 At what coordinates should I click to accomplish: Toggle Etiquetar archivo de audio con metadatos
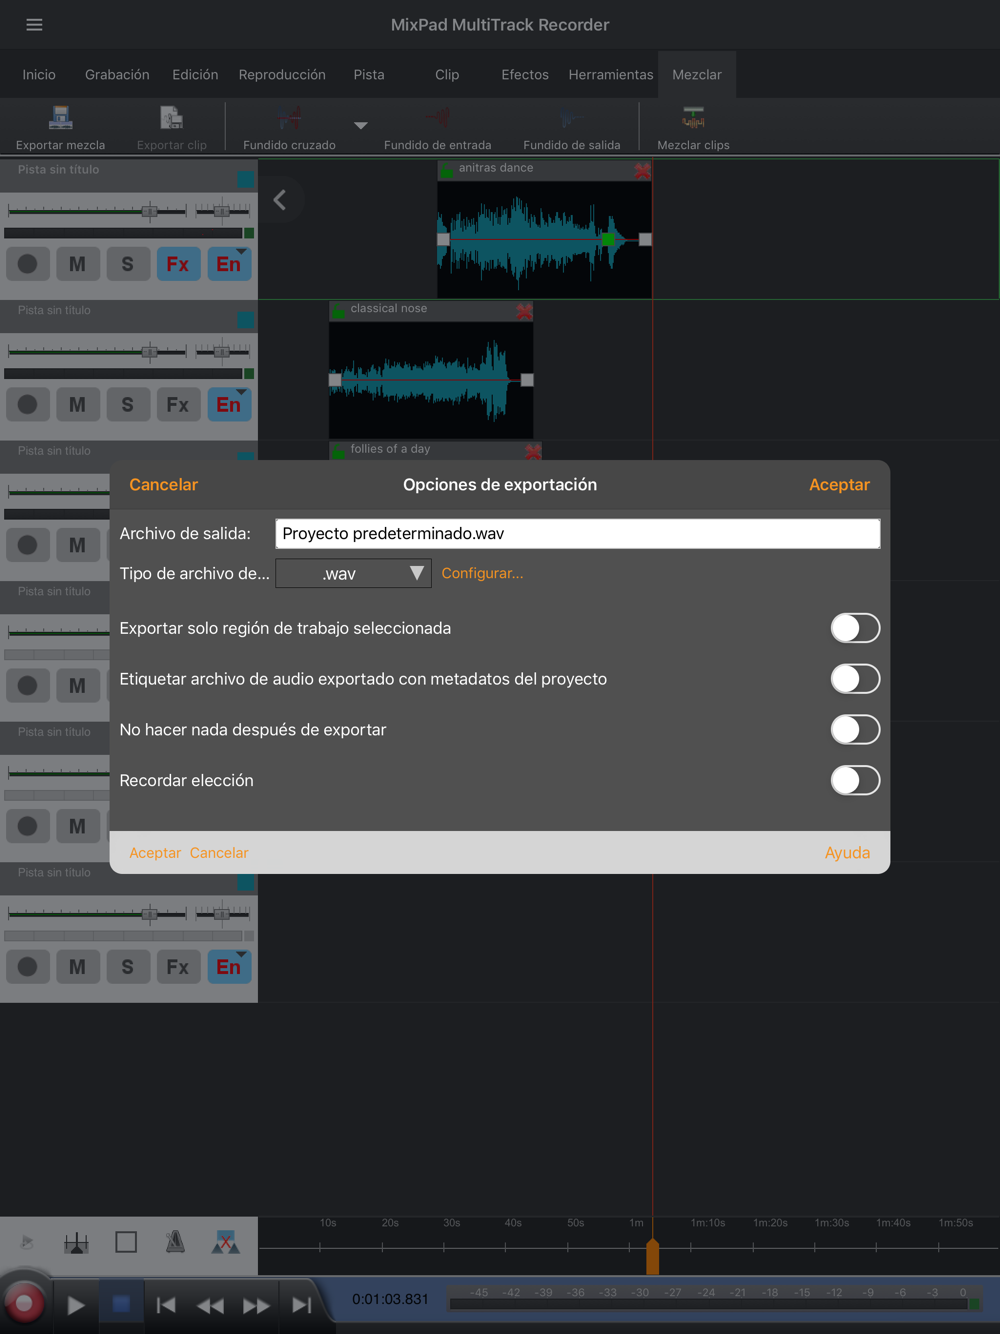tap(855, 679)
